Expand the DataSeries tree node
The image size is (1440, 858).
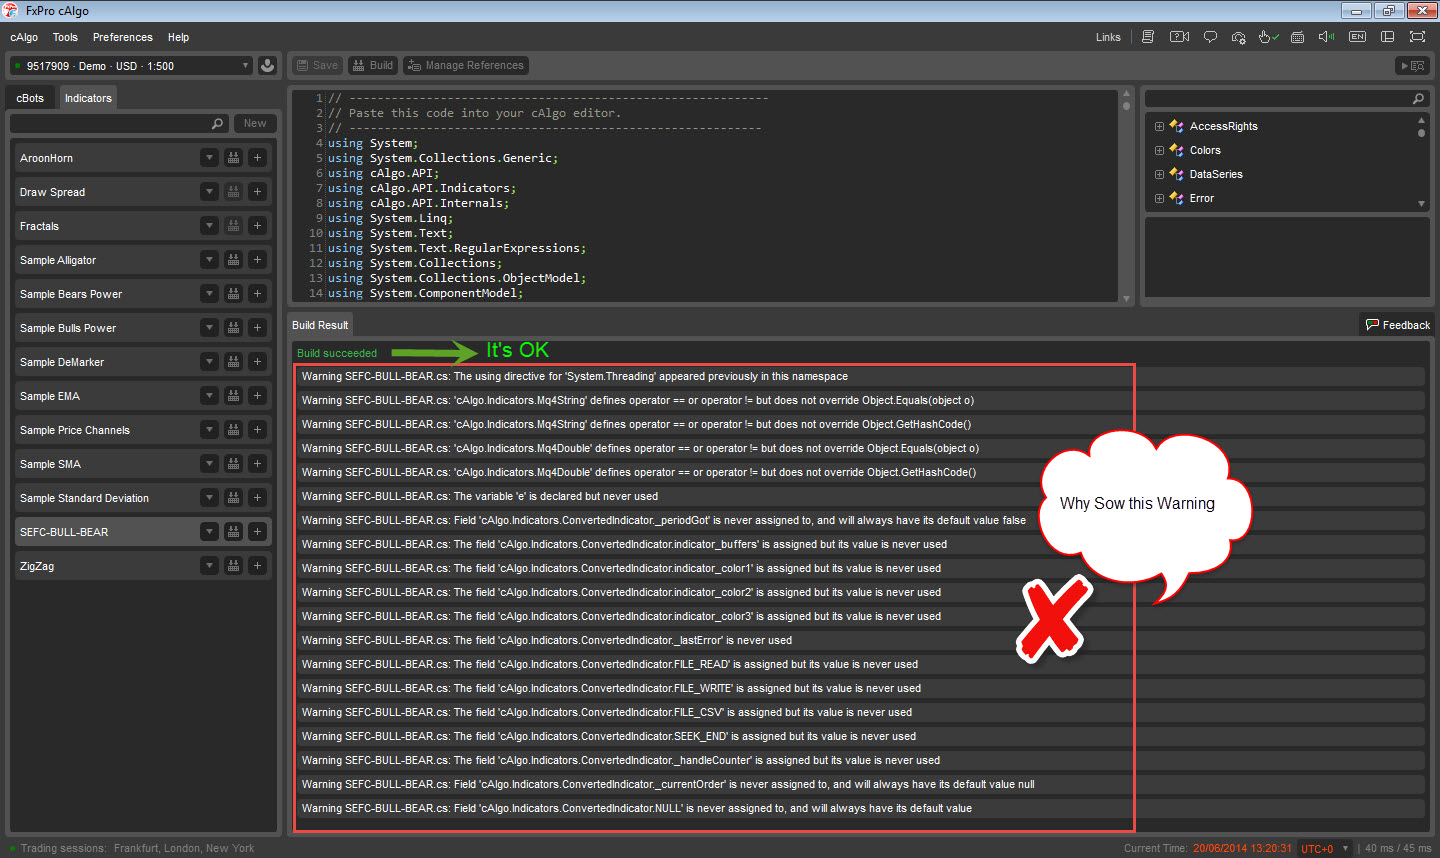1159,174
